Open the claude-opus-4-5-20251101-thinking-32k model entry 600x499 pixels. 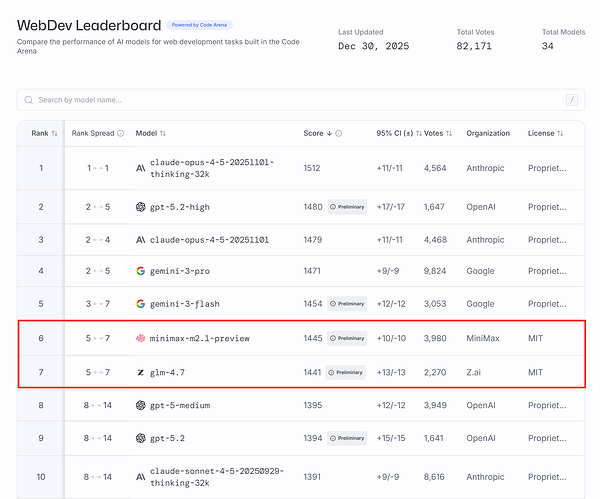[212, 168]
